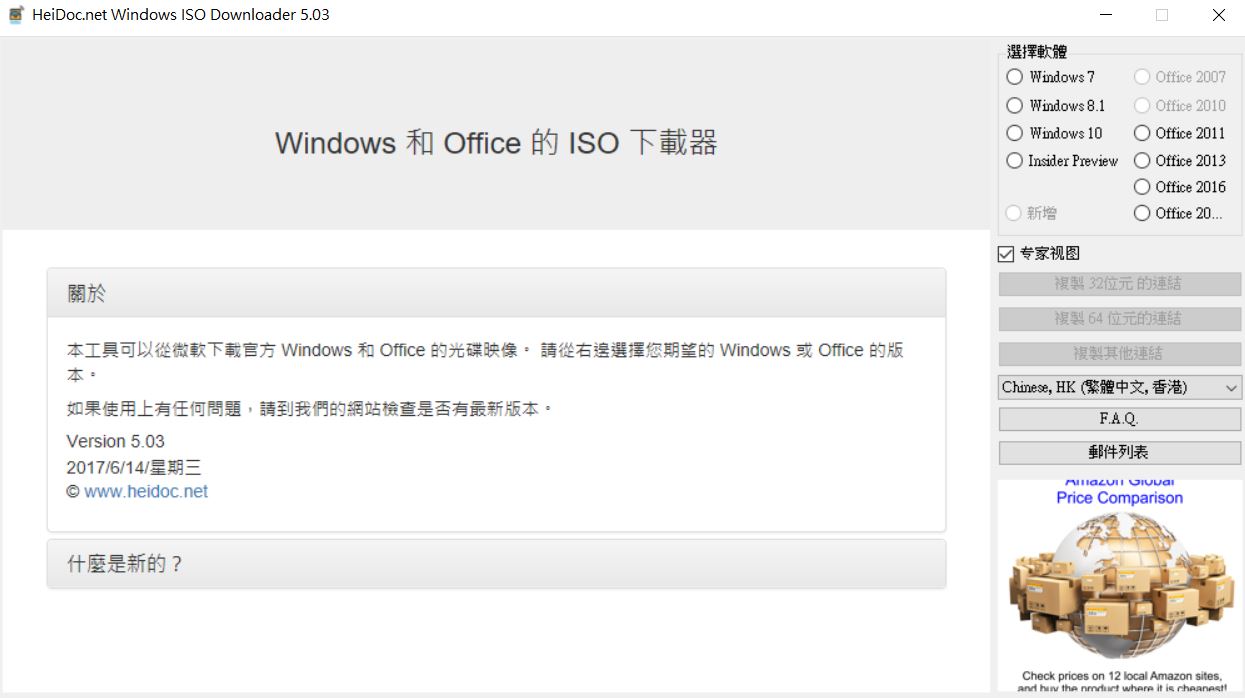Select the Insider Preview option
The image size is (1245, 698).
(x=1062, y=160)
